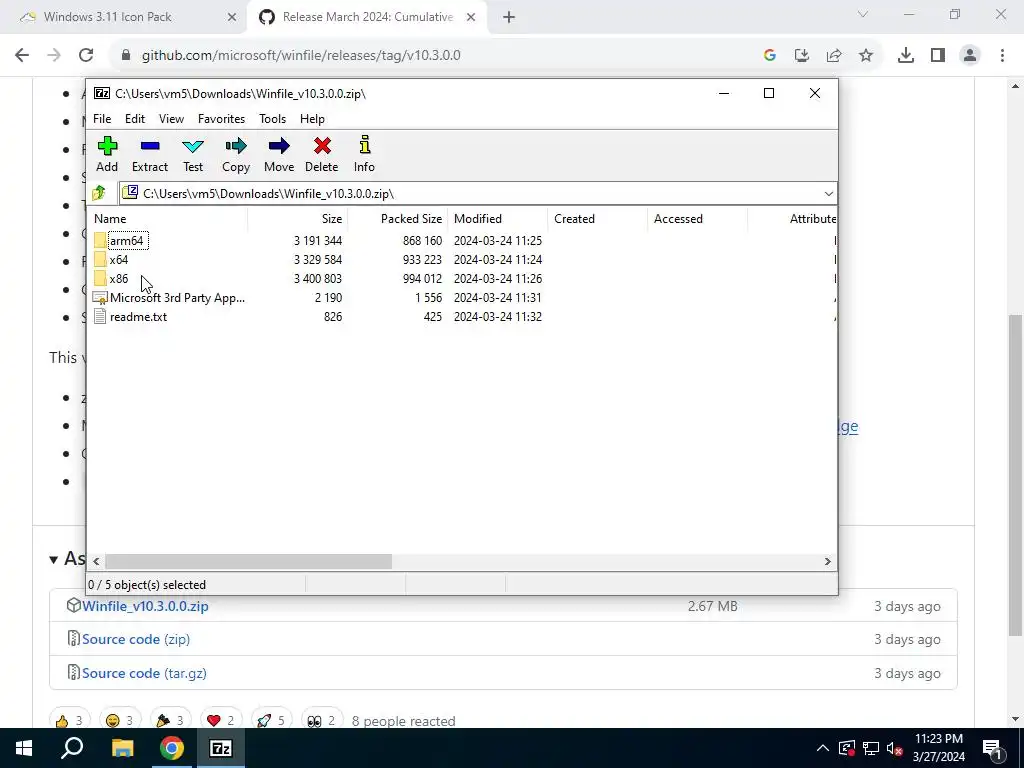This screenshot has height=768, width=1024.
Task: Open Chrome tab search dropdown
Action: 863,15
